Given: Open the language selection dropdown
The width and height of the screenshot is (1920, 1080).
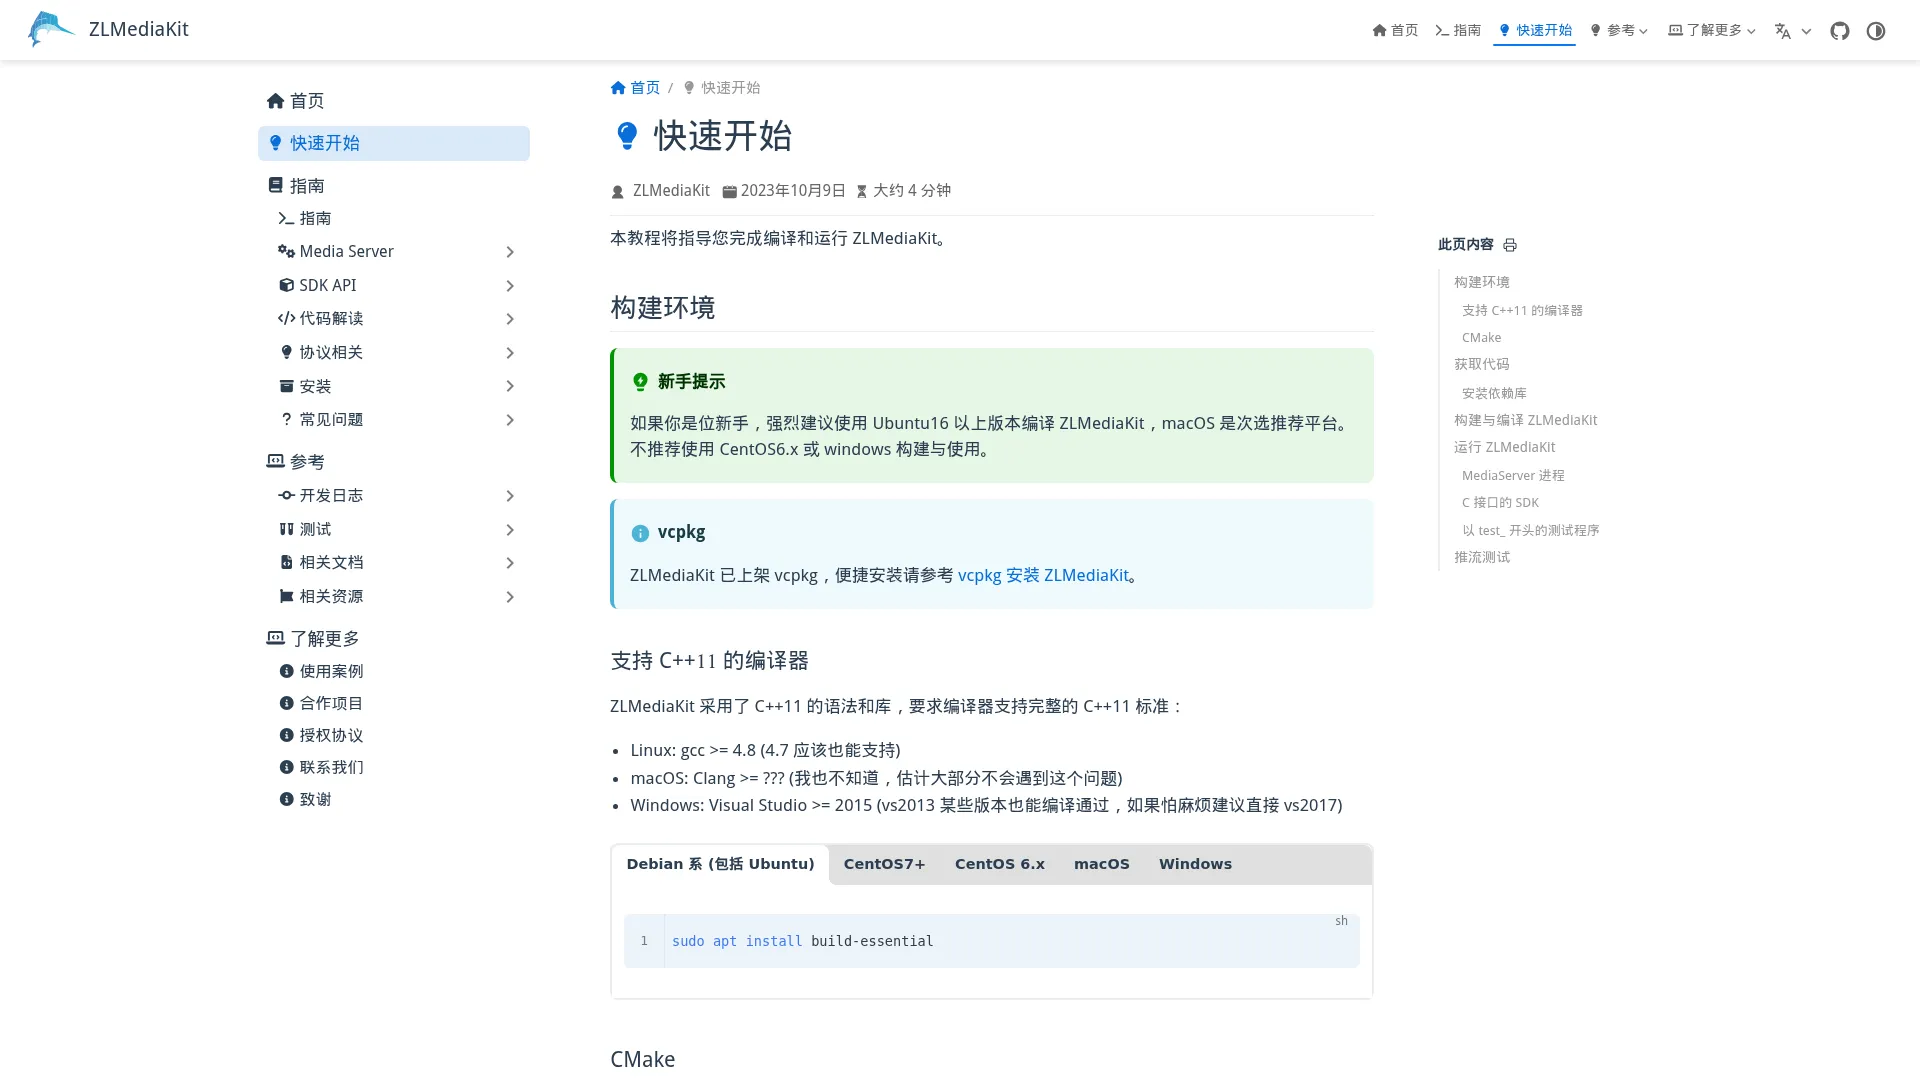Looking at the screenshot, I should coord(1792,31).
